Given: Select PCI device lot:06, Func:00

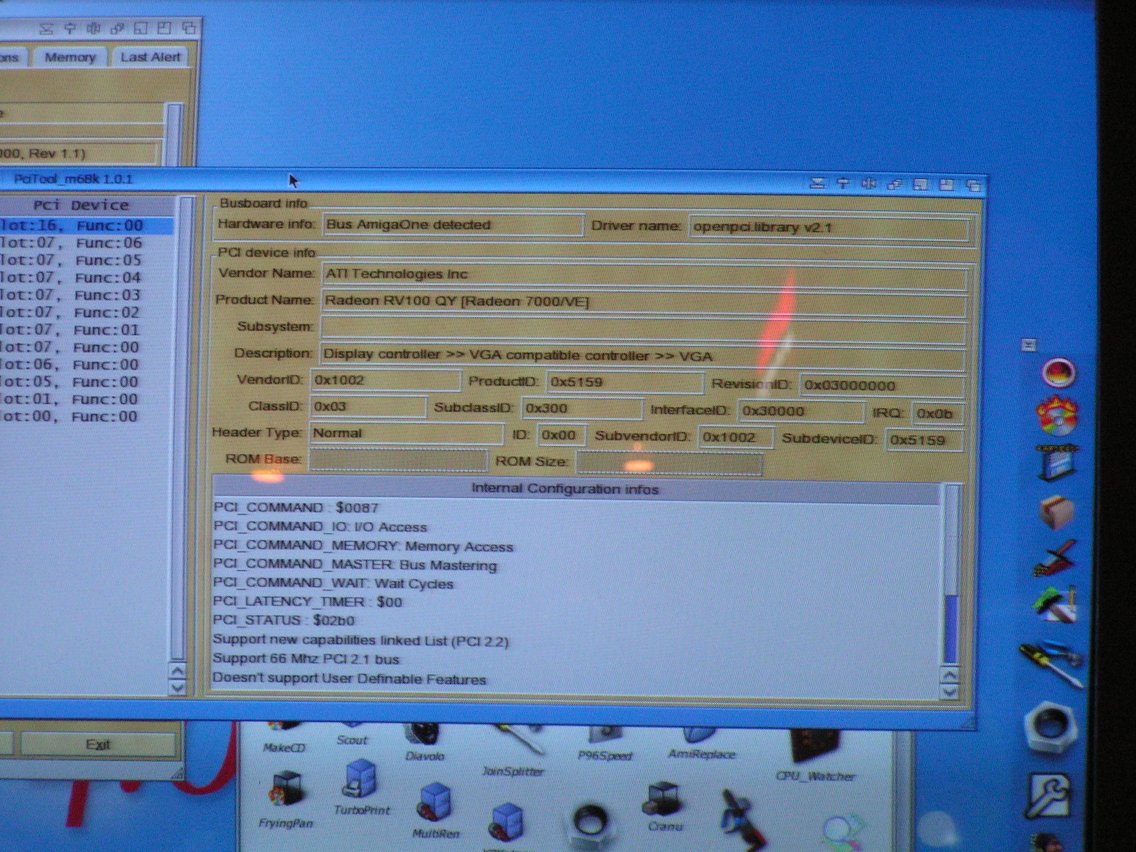Looking at the screenshot, I should 86,364.
